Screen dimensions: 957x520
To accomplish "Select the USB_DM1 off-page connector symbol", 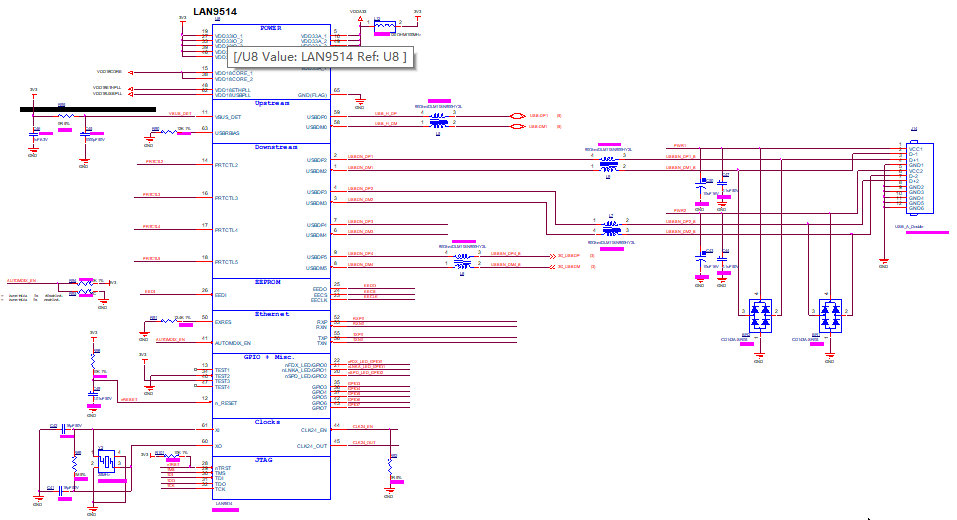I will (x=518, y=126).
